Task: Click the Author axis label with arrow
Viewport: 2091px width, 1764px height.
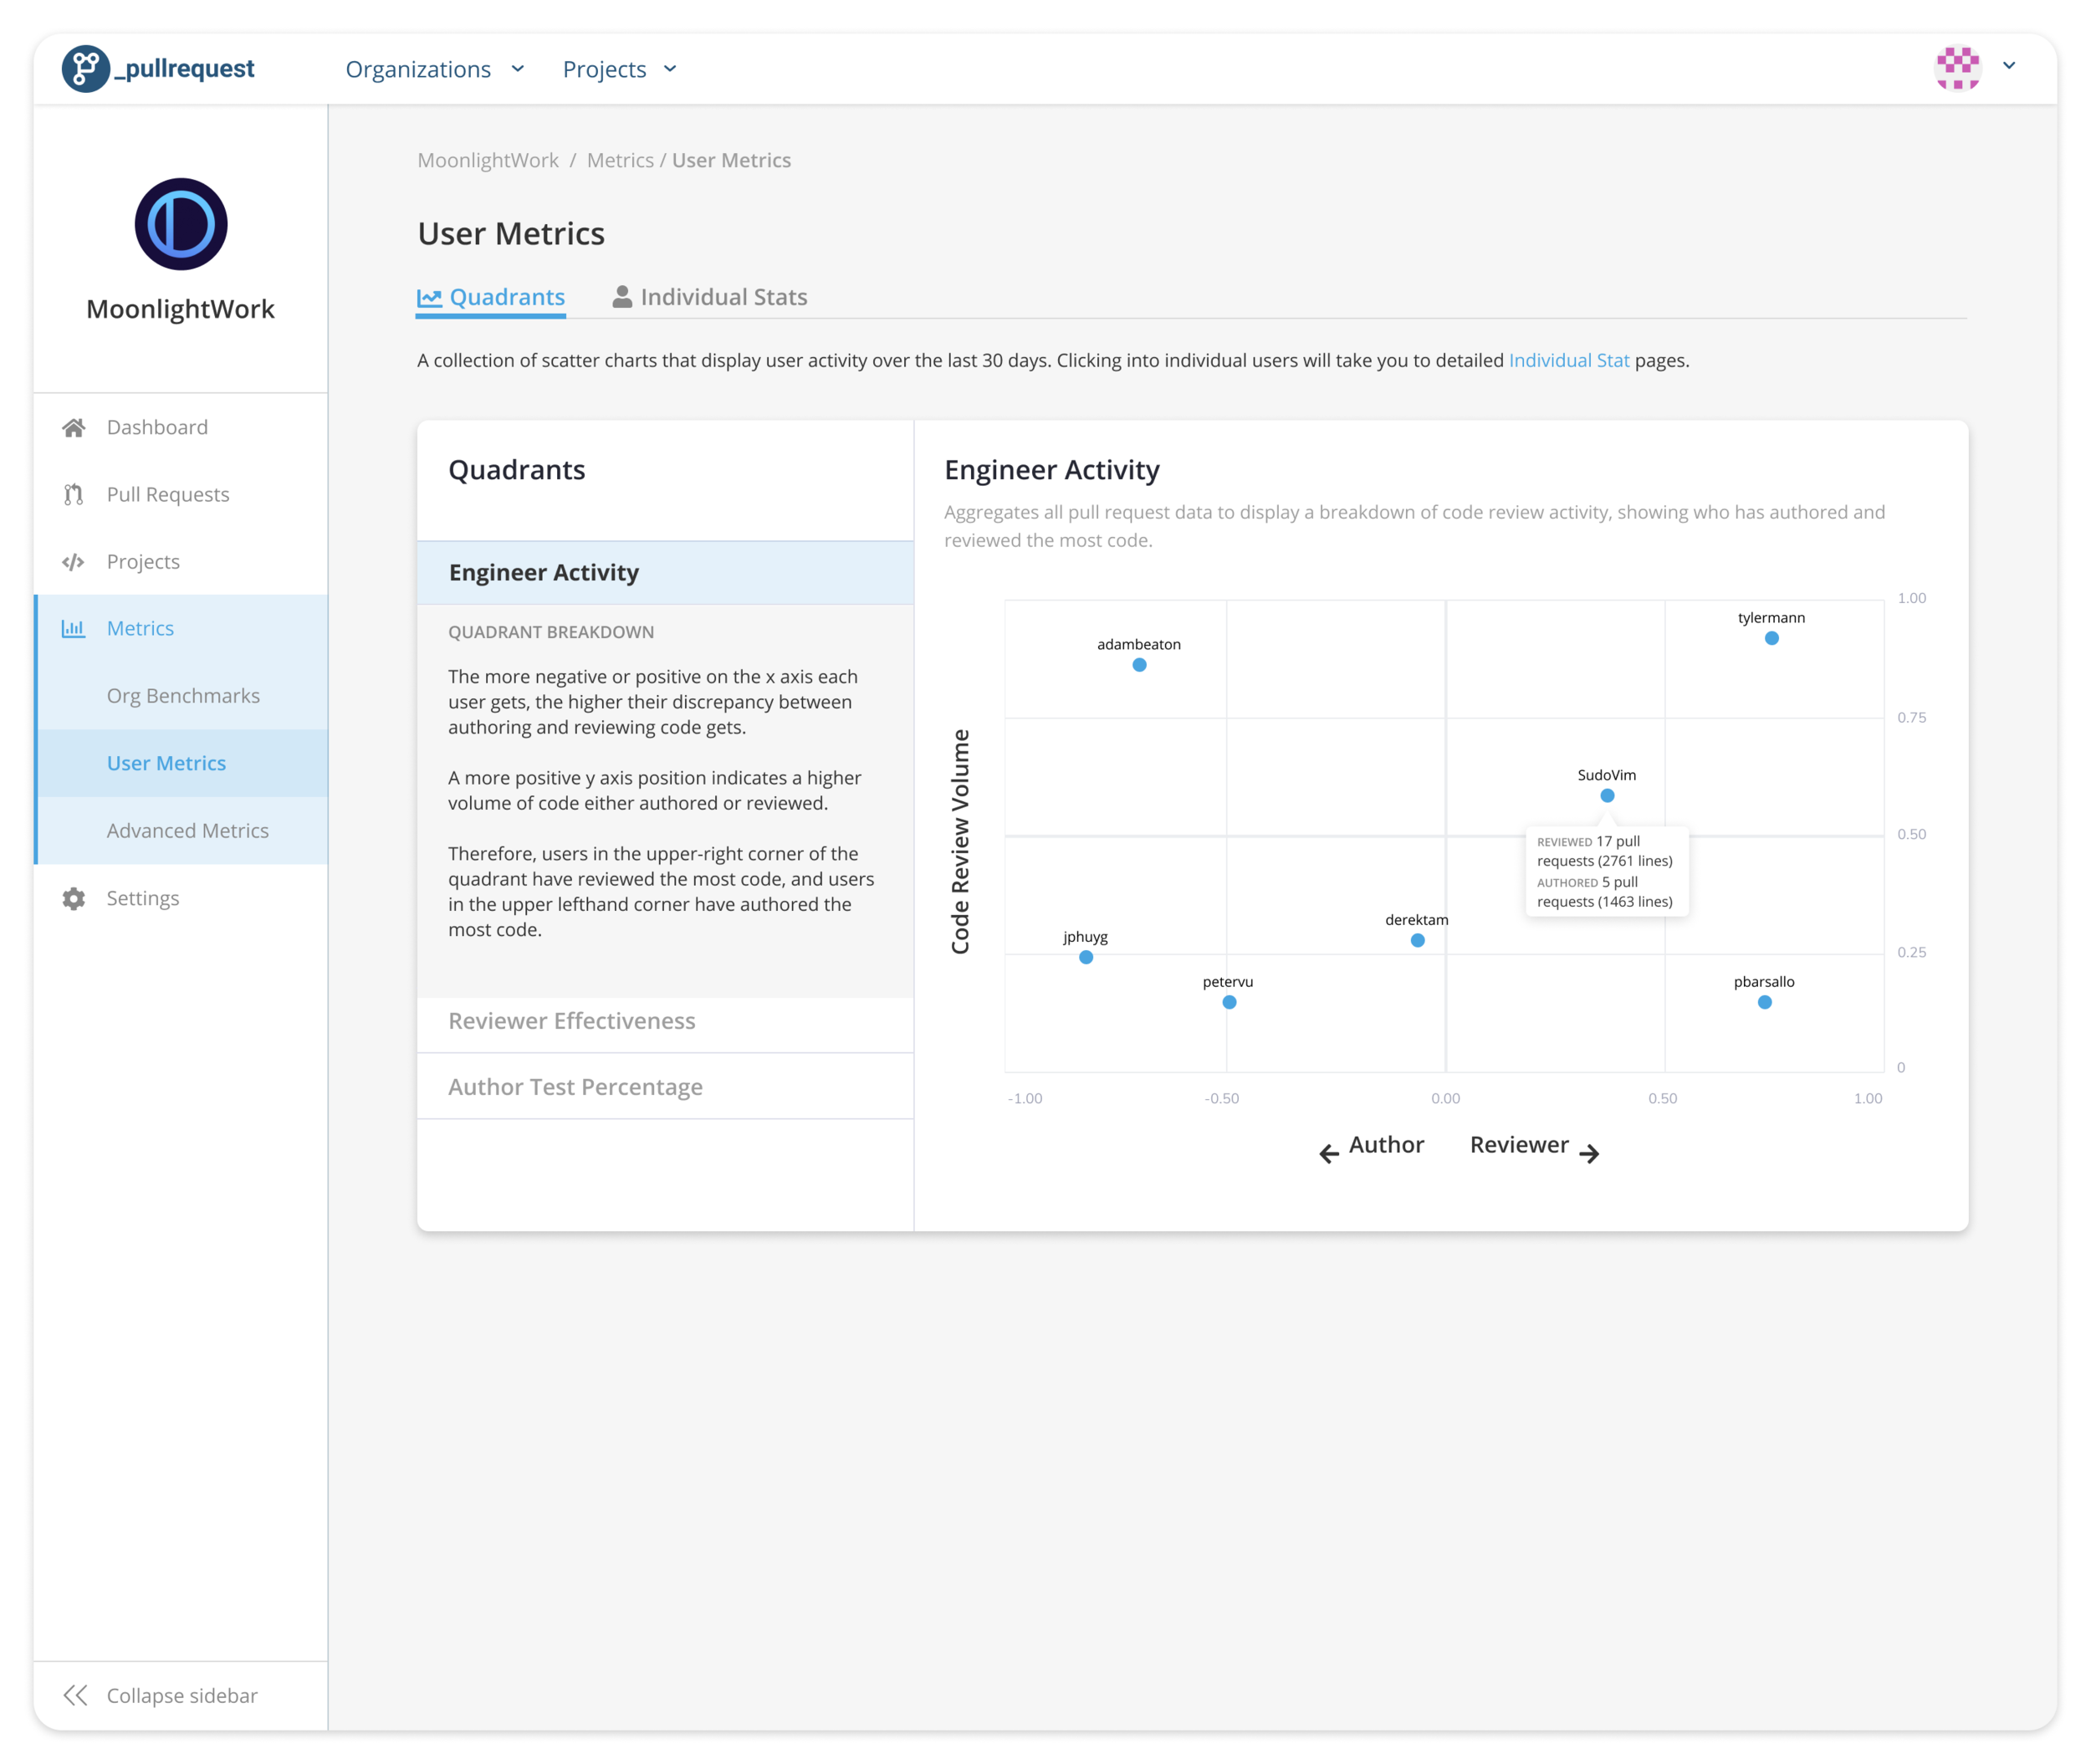Action: [x=1371, y=1147]
